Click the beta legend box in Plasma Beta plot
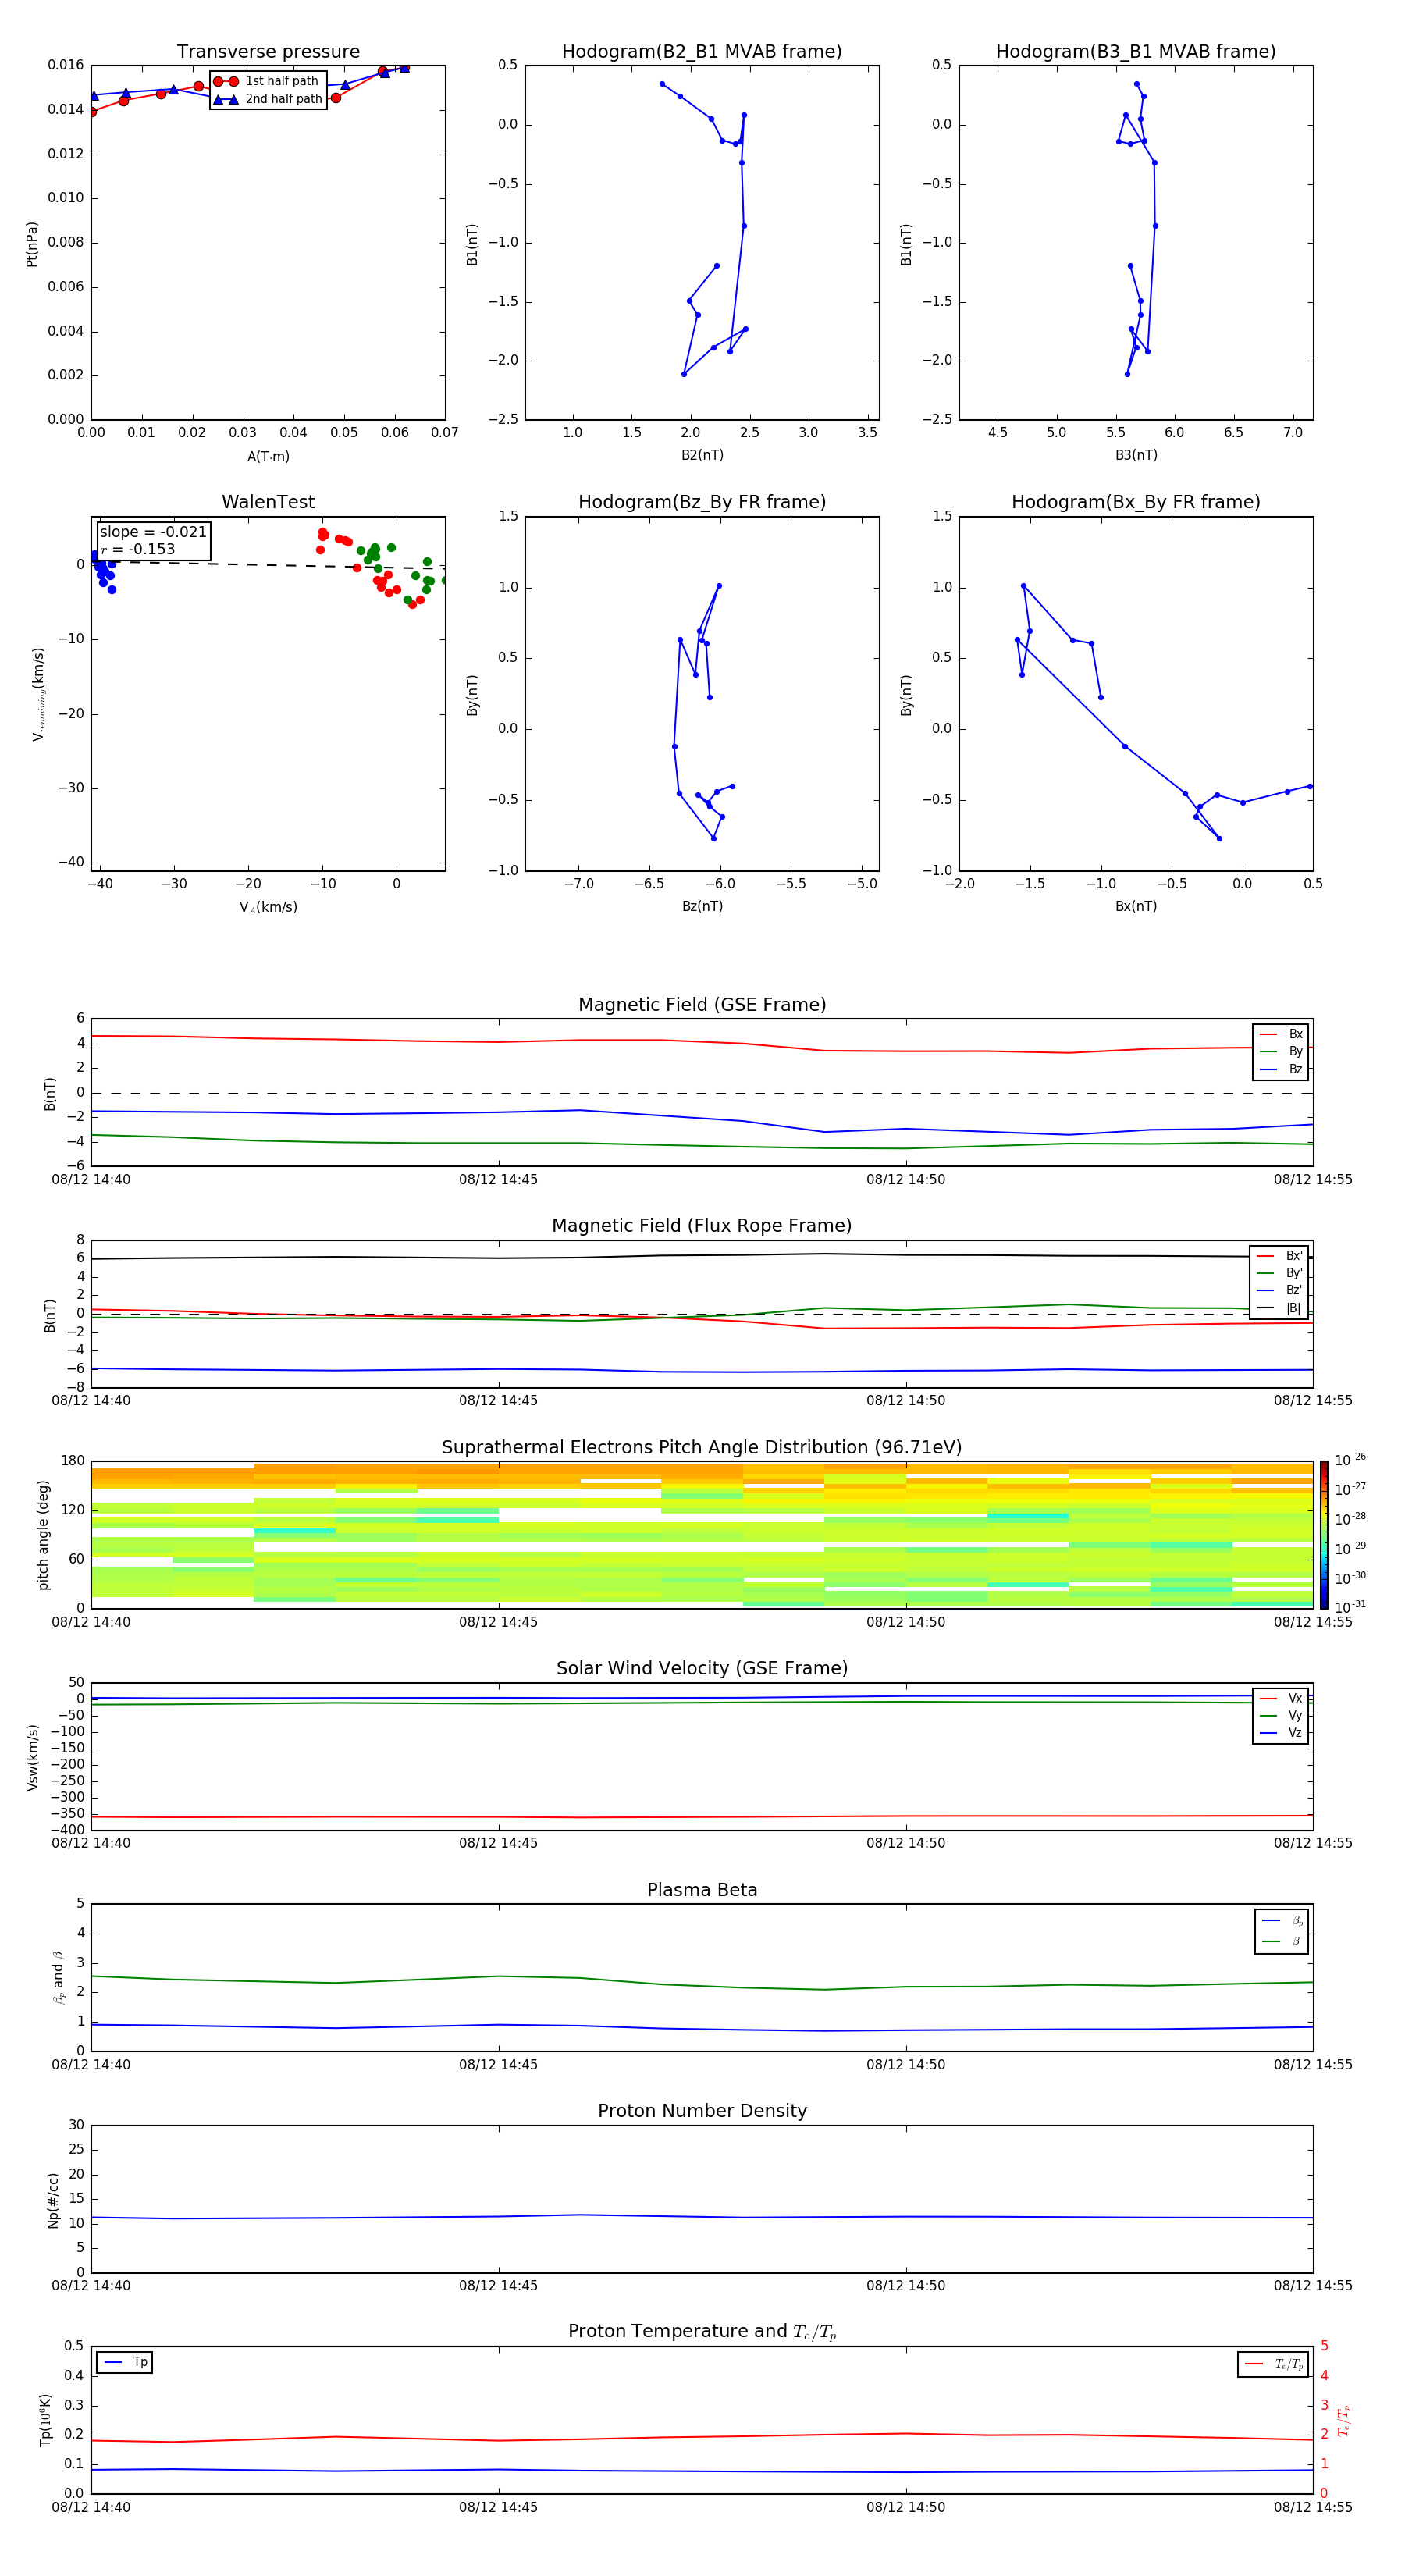Screen dimensions: 1405x2576 click(1281, 1931)
